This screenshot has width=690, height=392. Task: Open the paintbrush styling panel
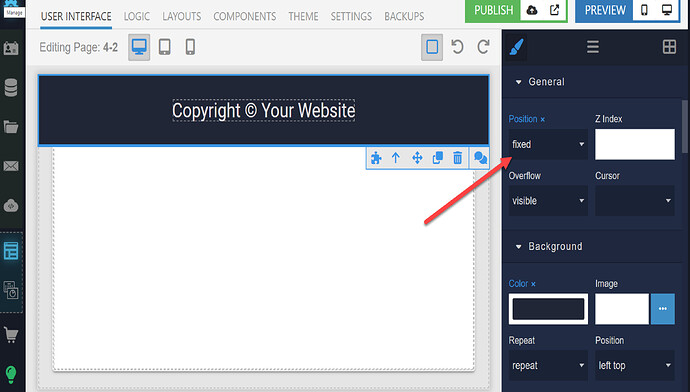pyautogui.click(x=517, y=47)
